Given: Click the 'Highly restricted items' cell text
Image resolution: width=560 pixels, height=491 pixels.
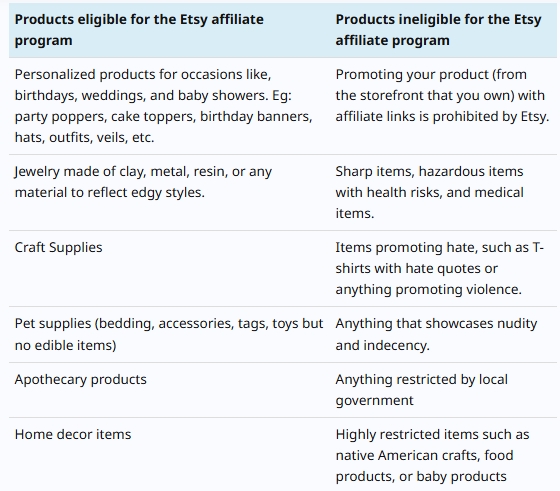Looking at the screenshot, I should [432, 456].
